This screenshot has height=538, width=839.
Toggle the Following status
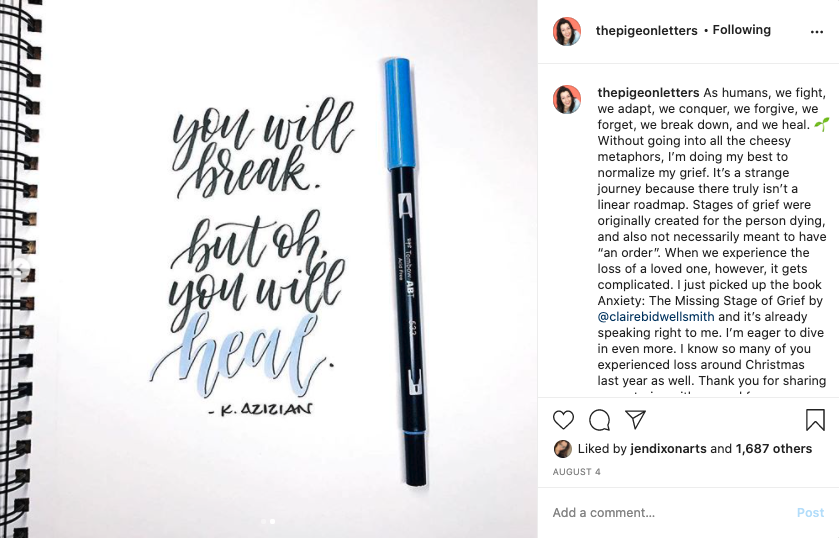click(x=741, y=30)
